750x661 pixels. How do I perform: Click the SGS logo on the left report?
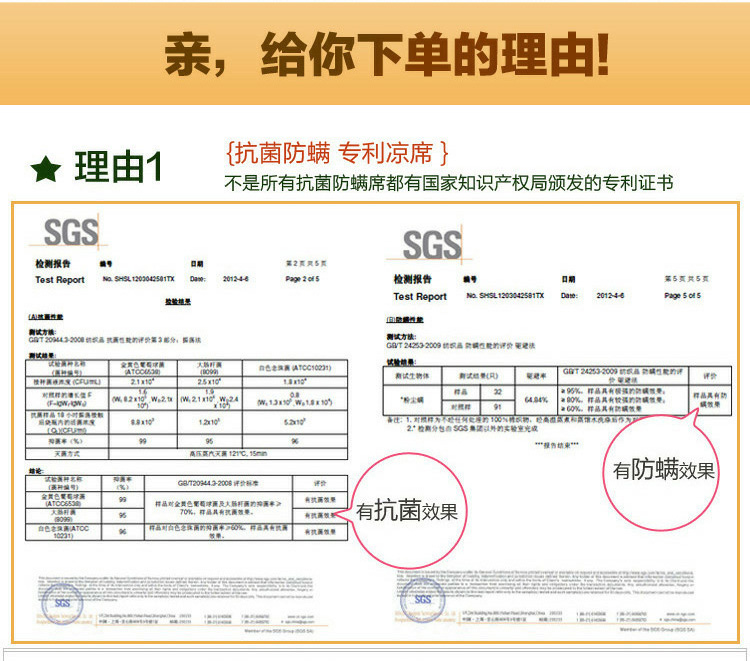pyautogui.click(x=71, y=232)
